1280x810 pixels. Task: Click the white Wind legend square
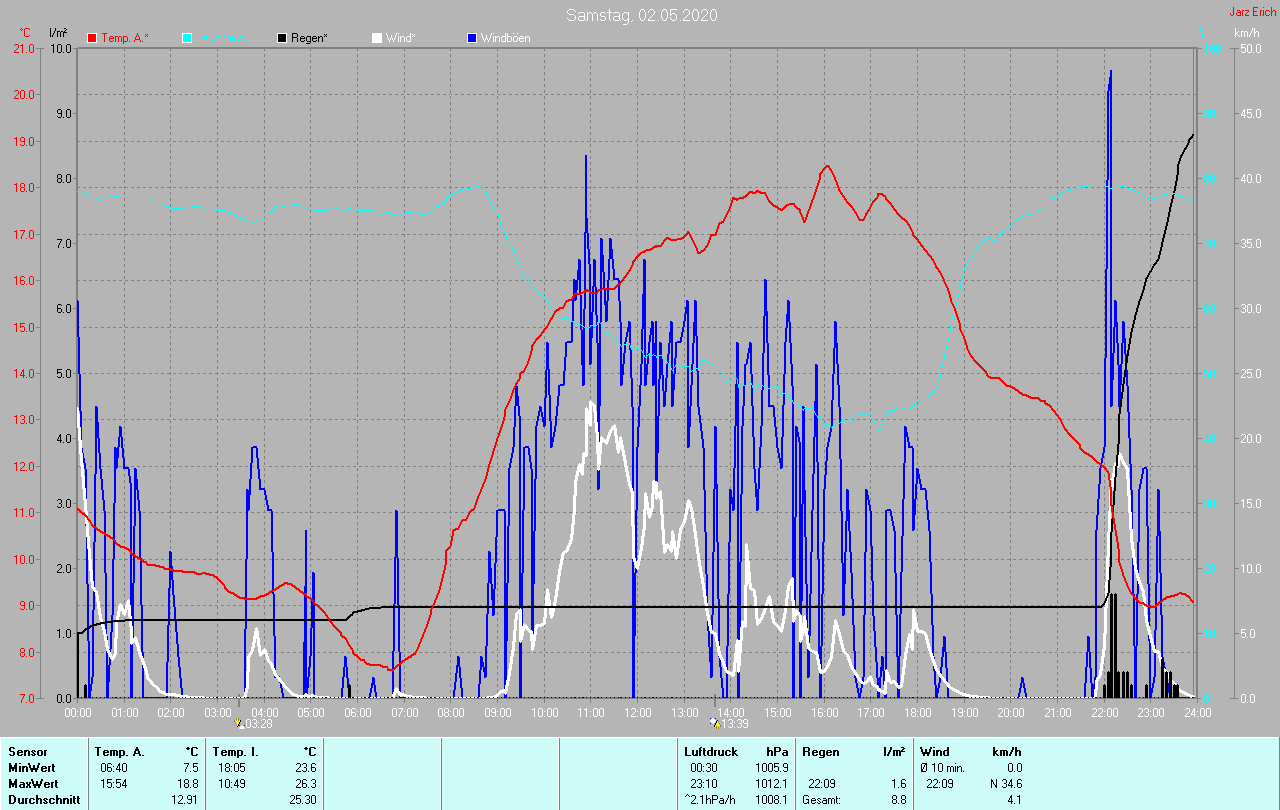(377, 38)
